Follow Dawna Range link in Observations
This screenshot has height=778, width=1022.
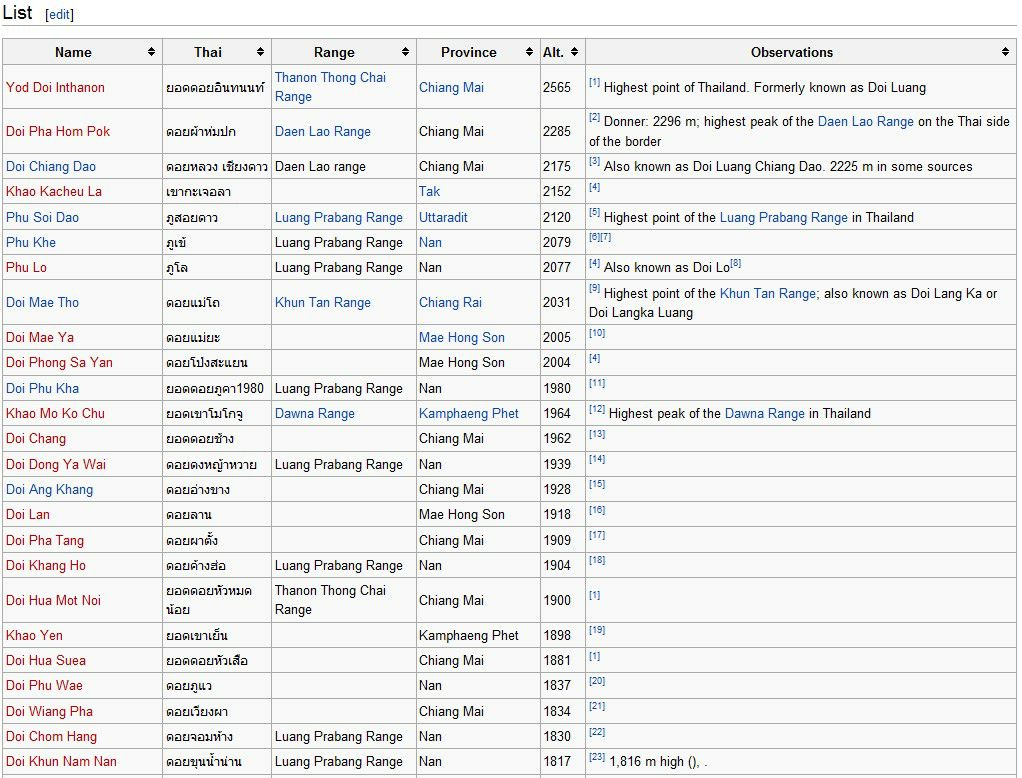(x=765, y=413)
